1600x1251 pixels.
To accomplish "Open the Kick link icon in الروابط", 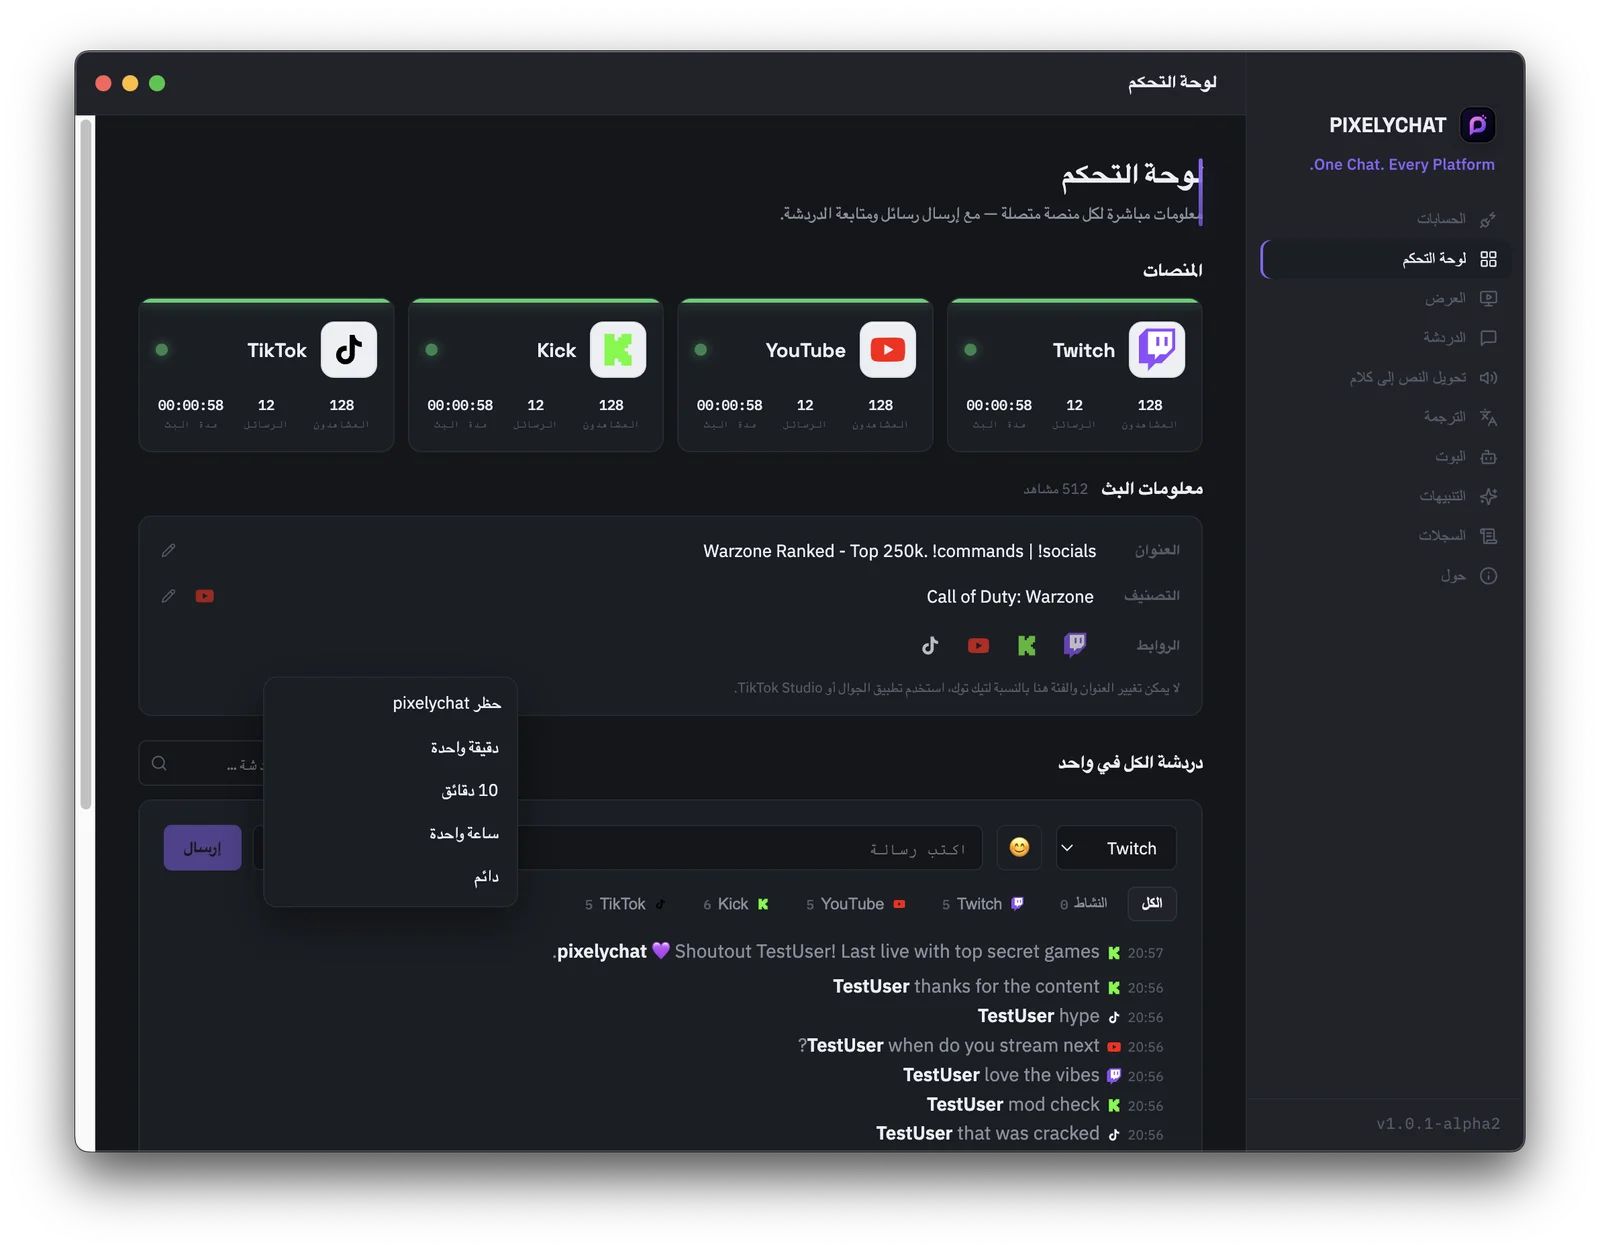I will (x=1026, y=645).
